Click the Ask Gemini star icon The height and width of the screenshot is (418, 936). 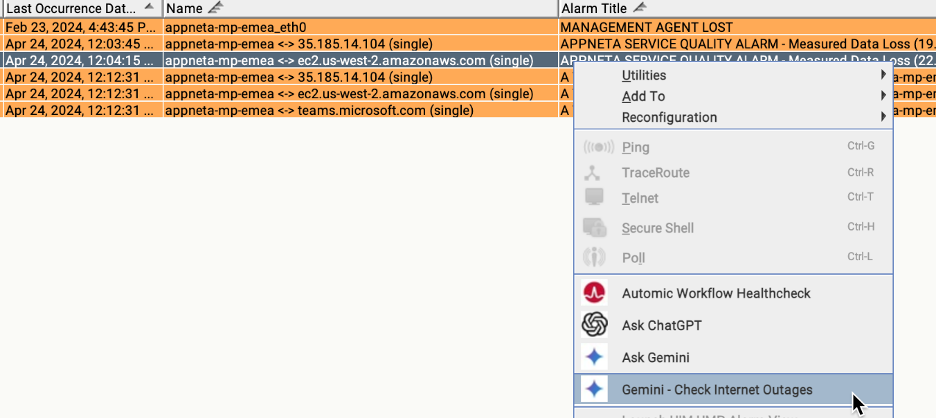tap(595, 357)
